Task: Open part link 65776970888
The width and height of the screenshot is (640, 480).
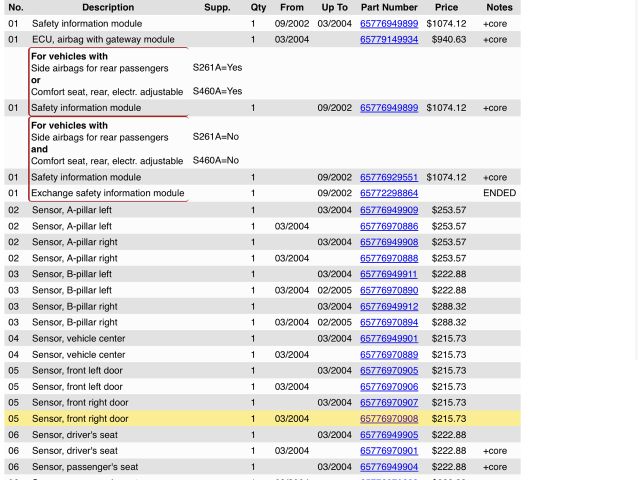Action: [389, 259]
